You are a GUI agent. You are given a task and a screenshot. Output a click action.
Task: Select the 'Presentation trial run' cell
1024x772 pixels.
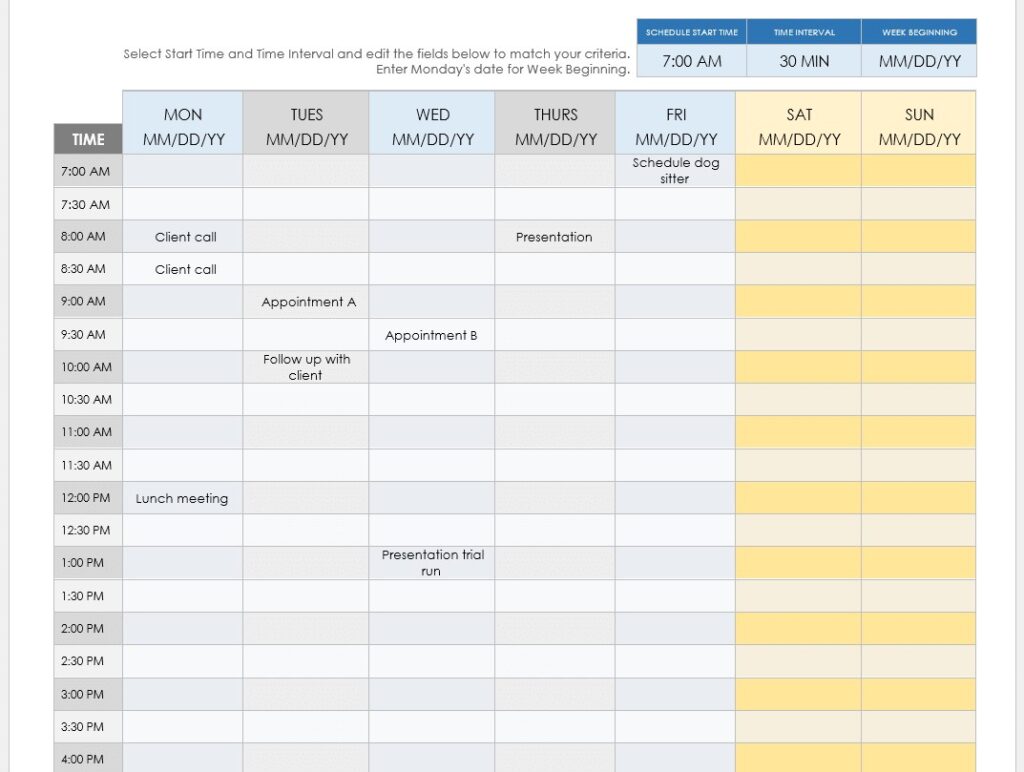click(432, 563)
